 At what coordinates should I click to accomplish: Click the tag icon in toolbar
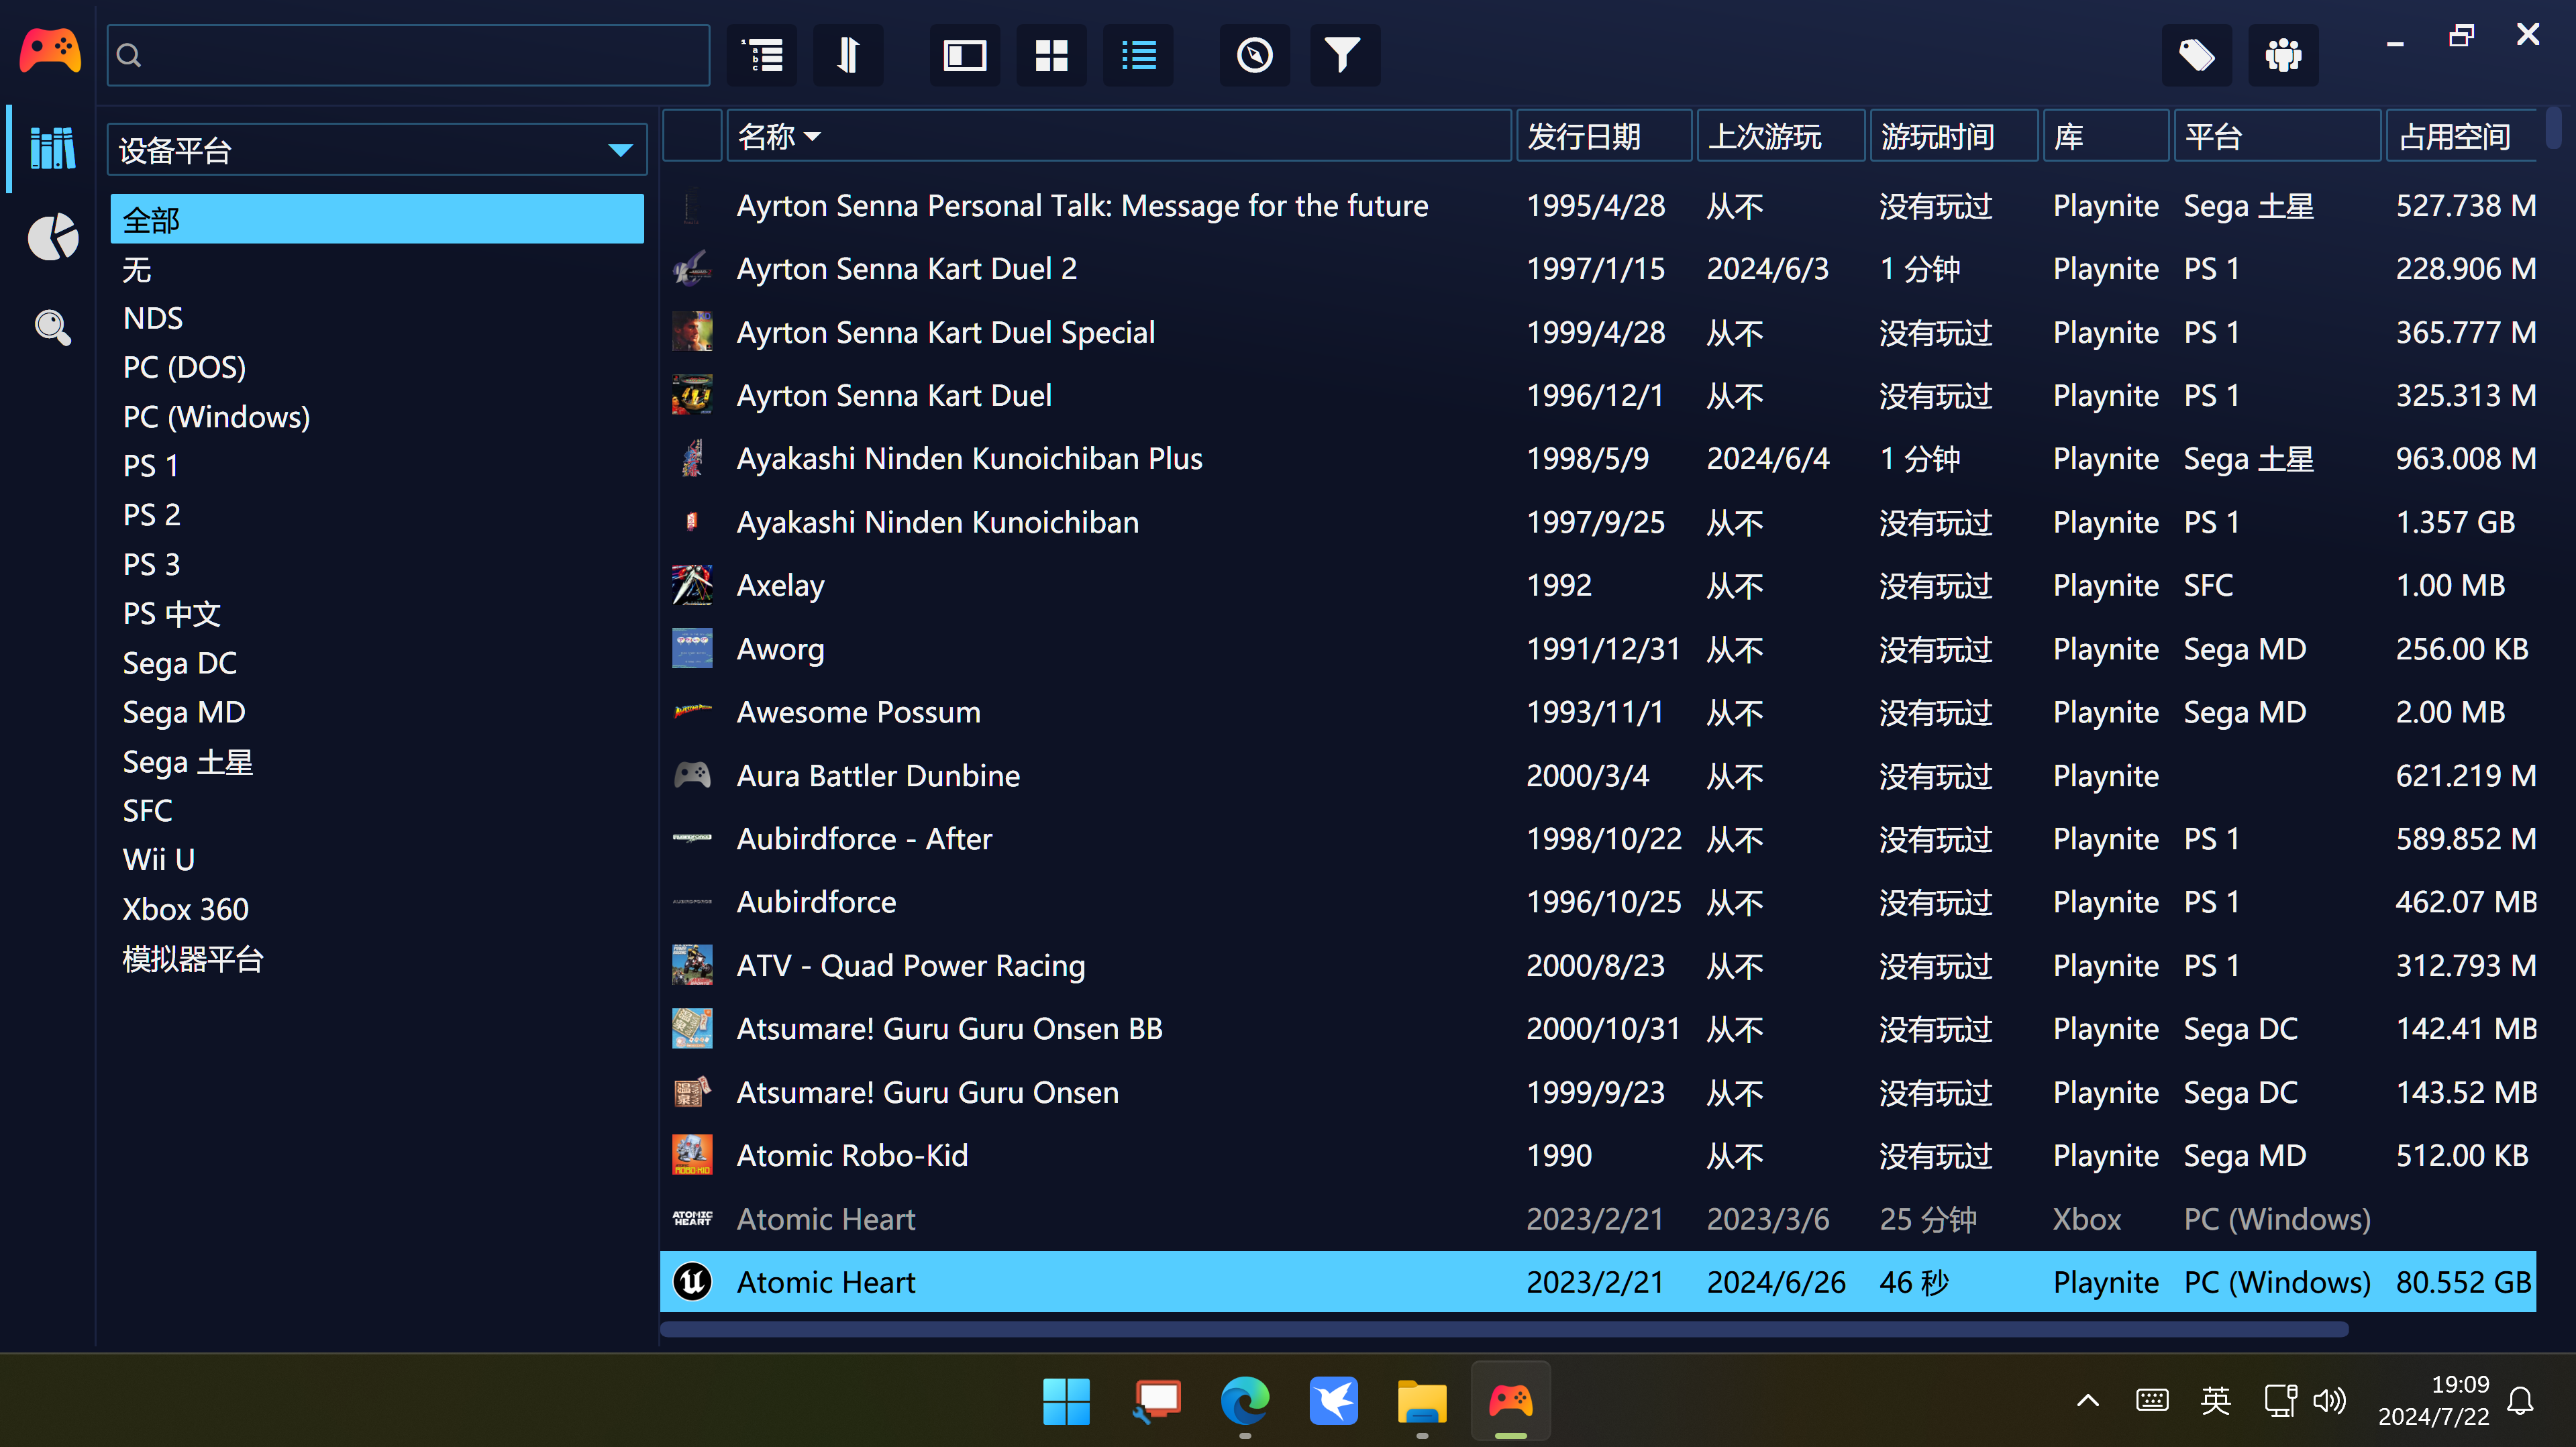pyautogui.click(x=2196, y=55)
